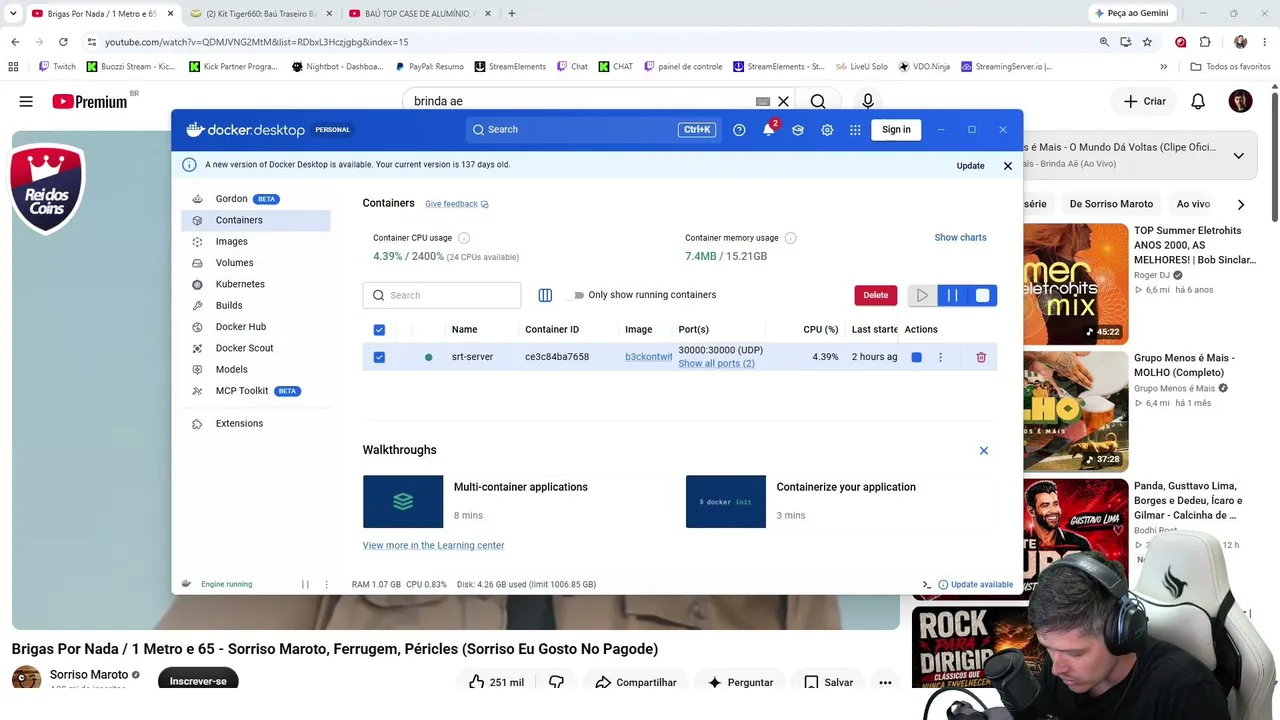Viewport: 1280px width, 720px height.
Task: Click the red Delete button
Action: [876, 295]
